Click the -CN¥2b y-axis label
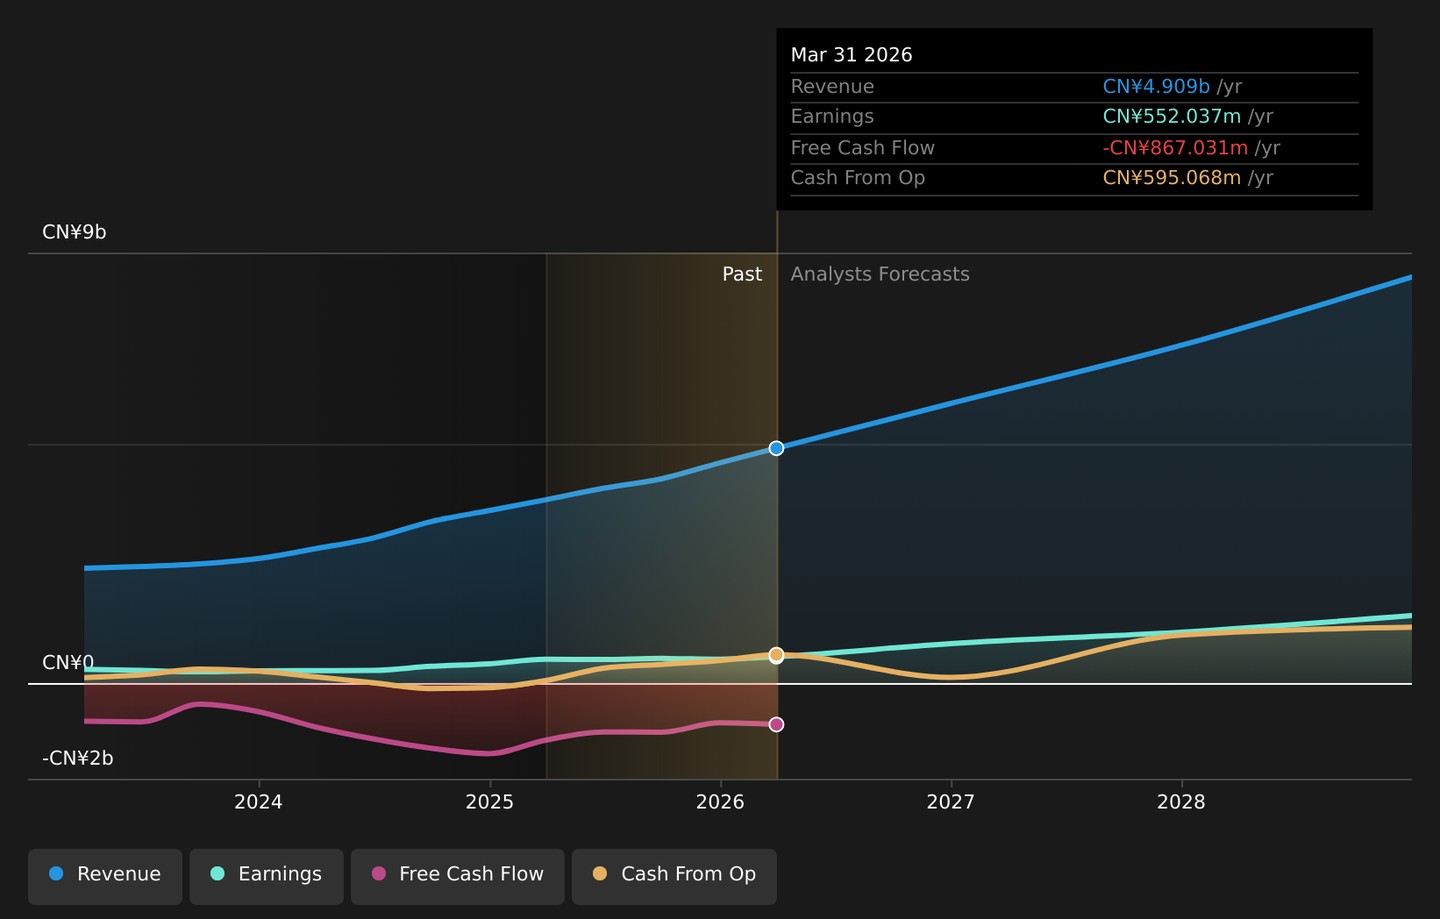The width and height of the screenshot is (1440, 919). 78,758
